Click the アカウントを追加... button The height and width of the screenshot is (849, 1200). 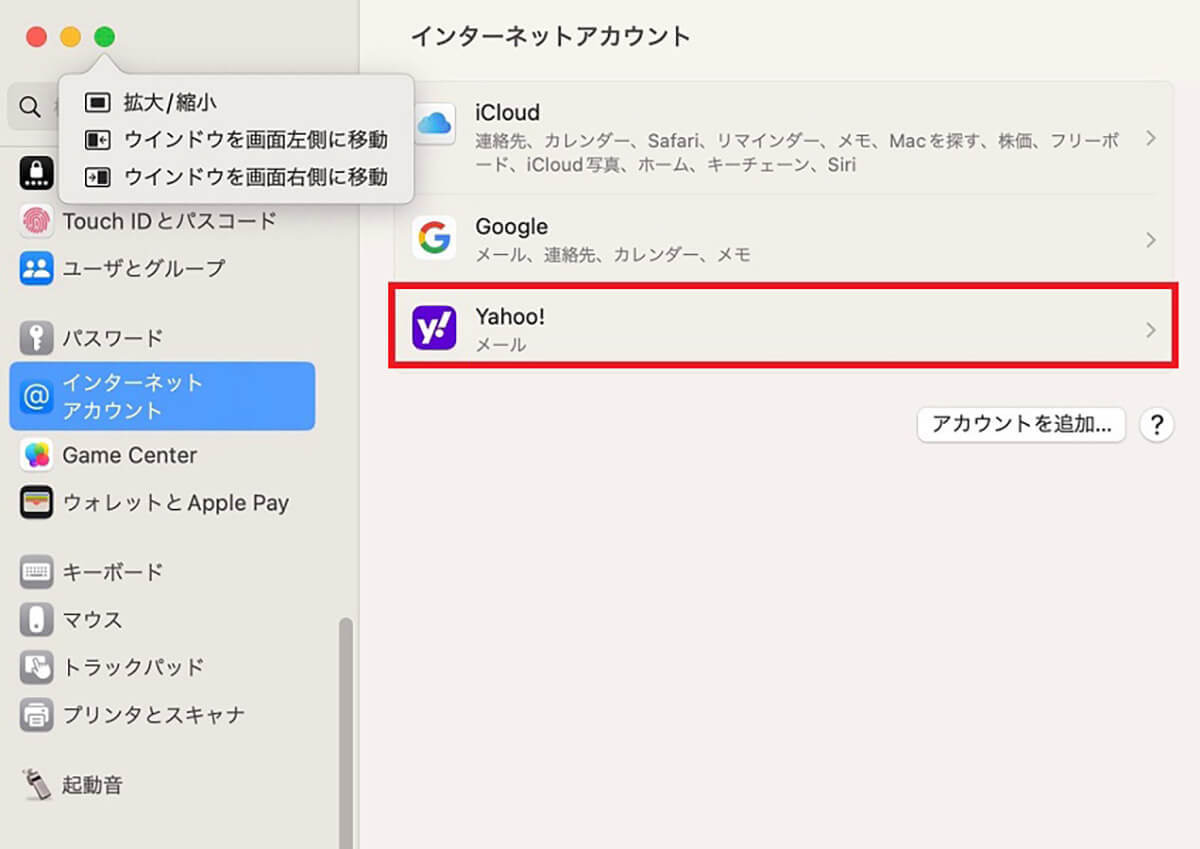click(1021, 424)
